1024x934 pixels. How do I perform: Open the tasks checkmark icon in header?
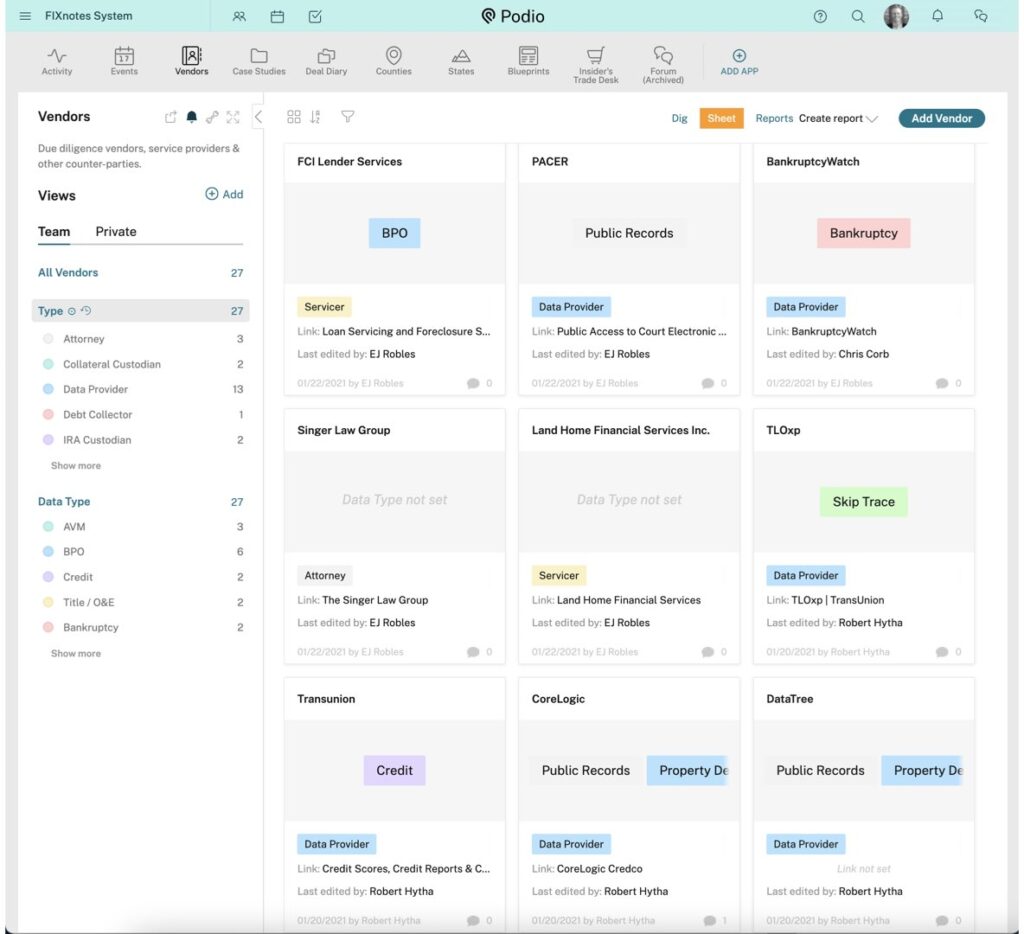(315, 16)
